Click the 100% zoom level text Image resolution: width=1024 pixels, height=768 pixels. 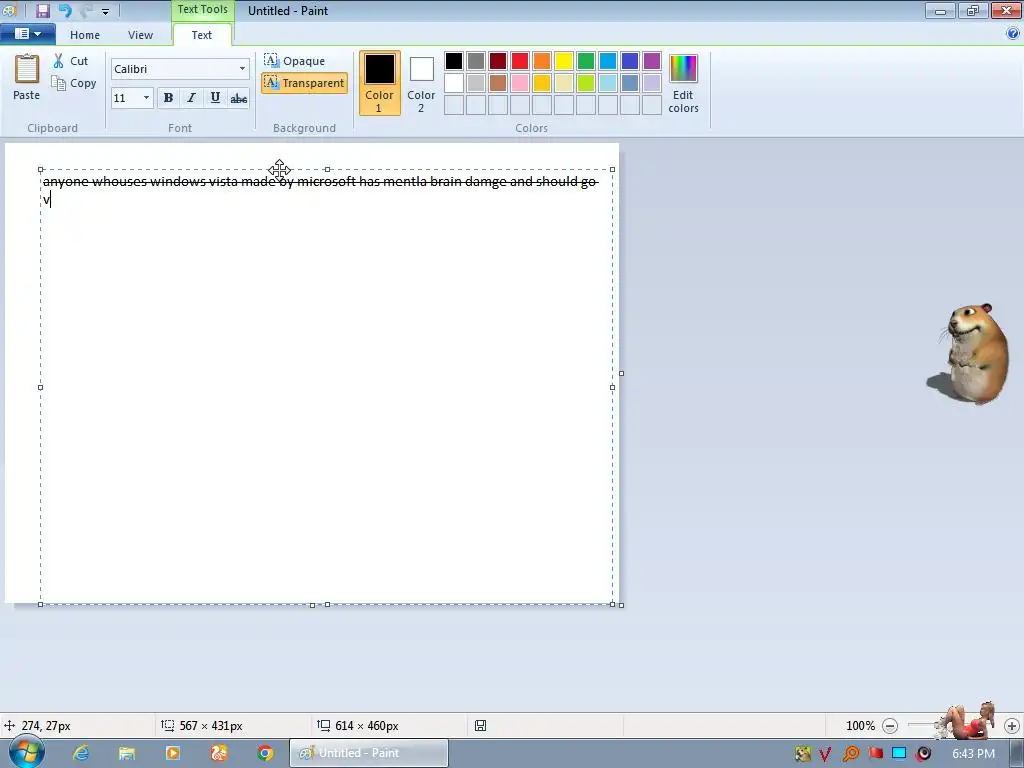pyautogui.click(x=860, y=726)
